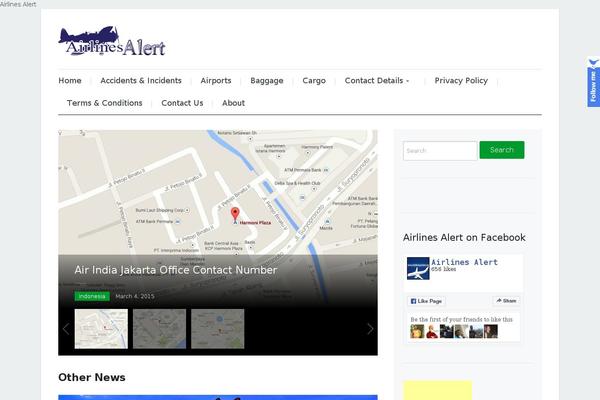
Task: Open the Contact Us page
Action: pyautogui.click(x=182, y=103)
